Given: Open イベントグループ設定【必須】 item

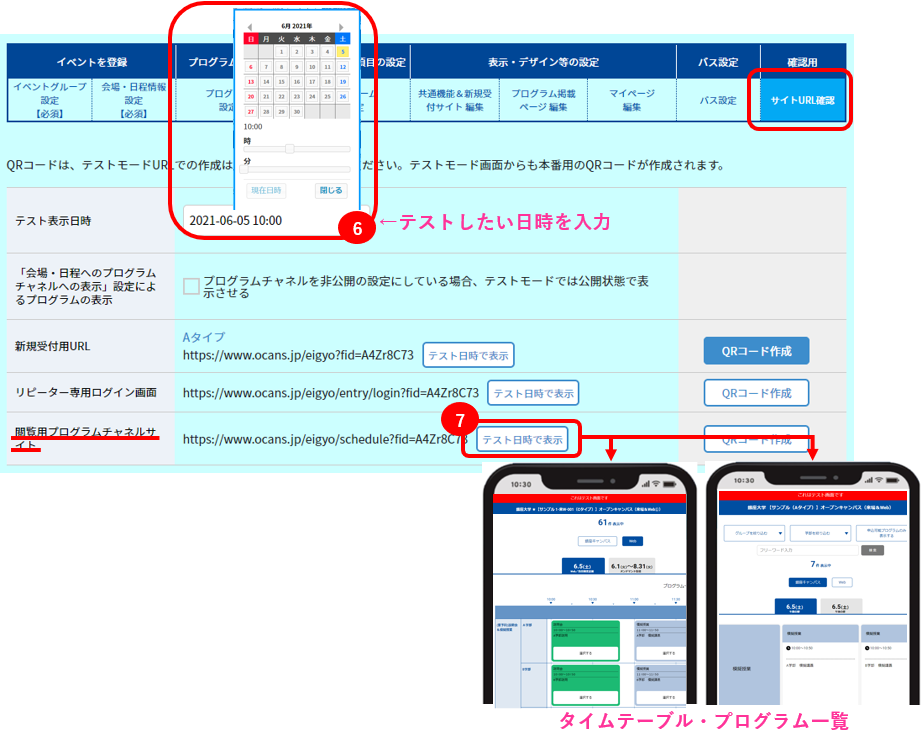Looking at the screenshot, I should tap(50, 100).
